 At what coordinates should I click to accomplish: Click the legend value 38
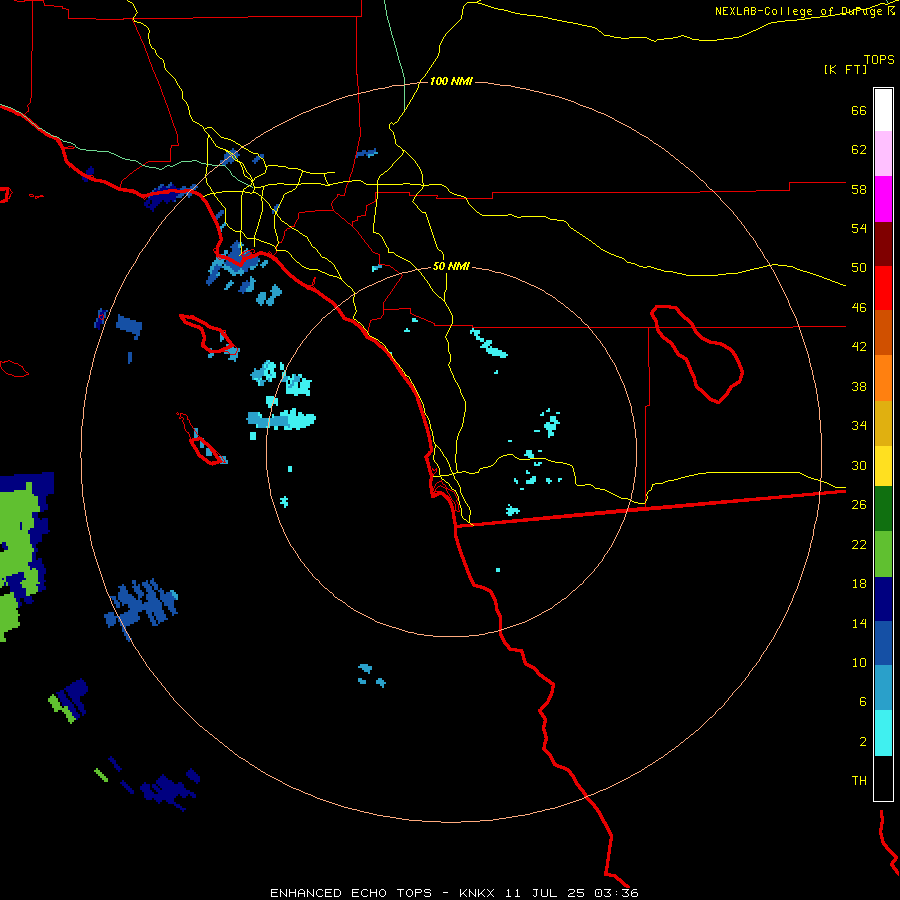859,386
